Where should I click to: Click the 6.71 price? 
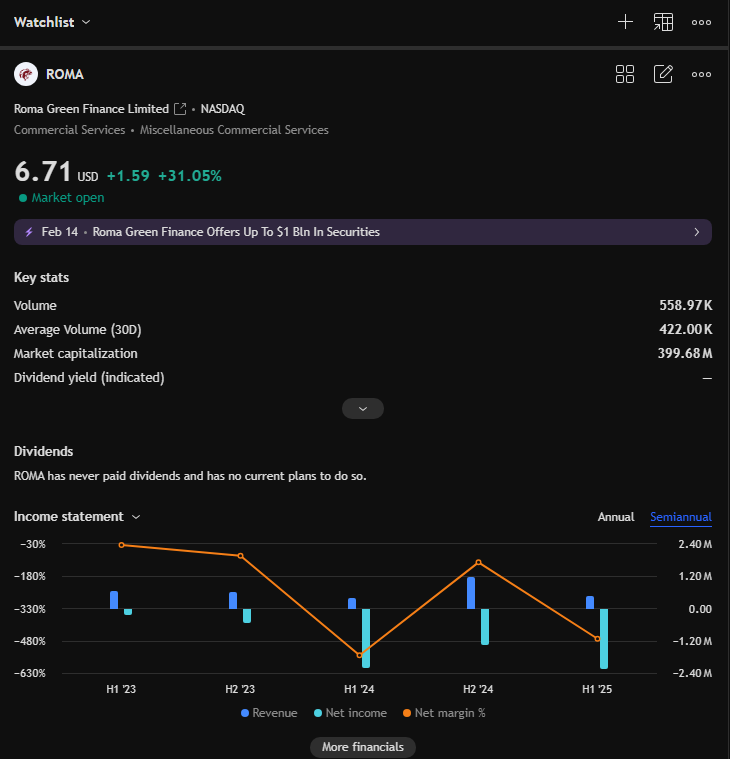(43, 172)
